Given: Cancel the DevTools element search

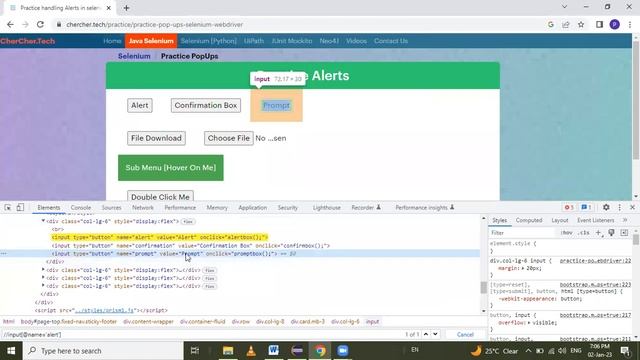Looking at the screenshot, I should point(465,334).
